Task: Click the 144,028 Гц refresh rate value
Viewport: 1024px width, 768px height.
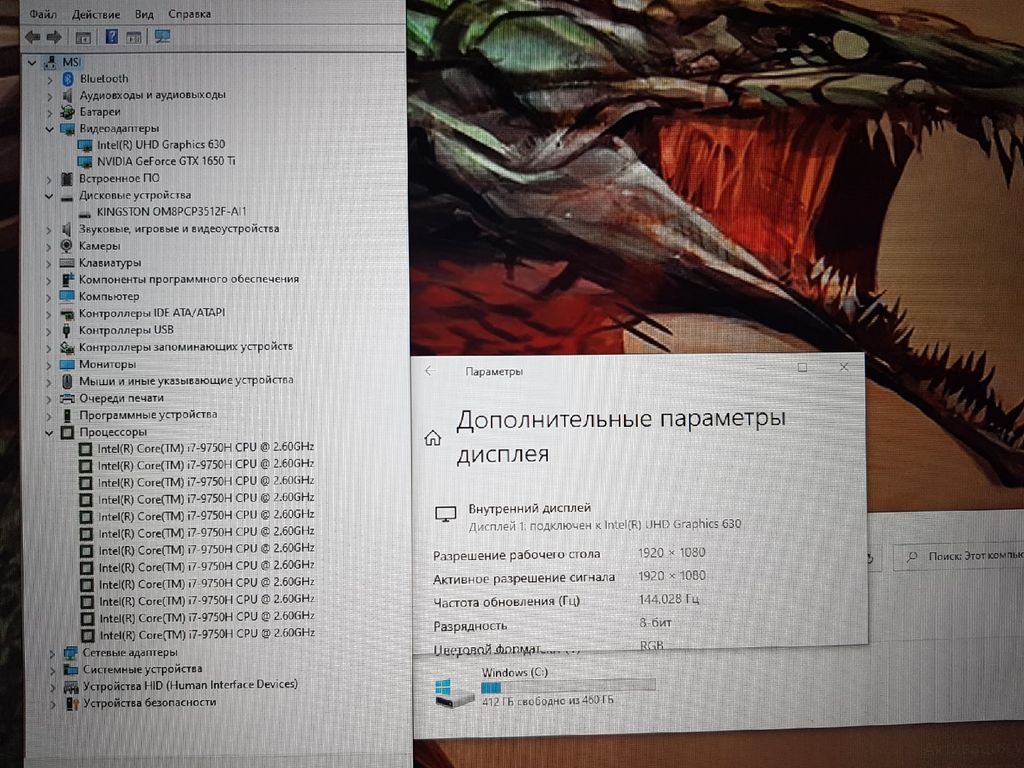Action: (669, 600)
